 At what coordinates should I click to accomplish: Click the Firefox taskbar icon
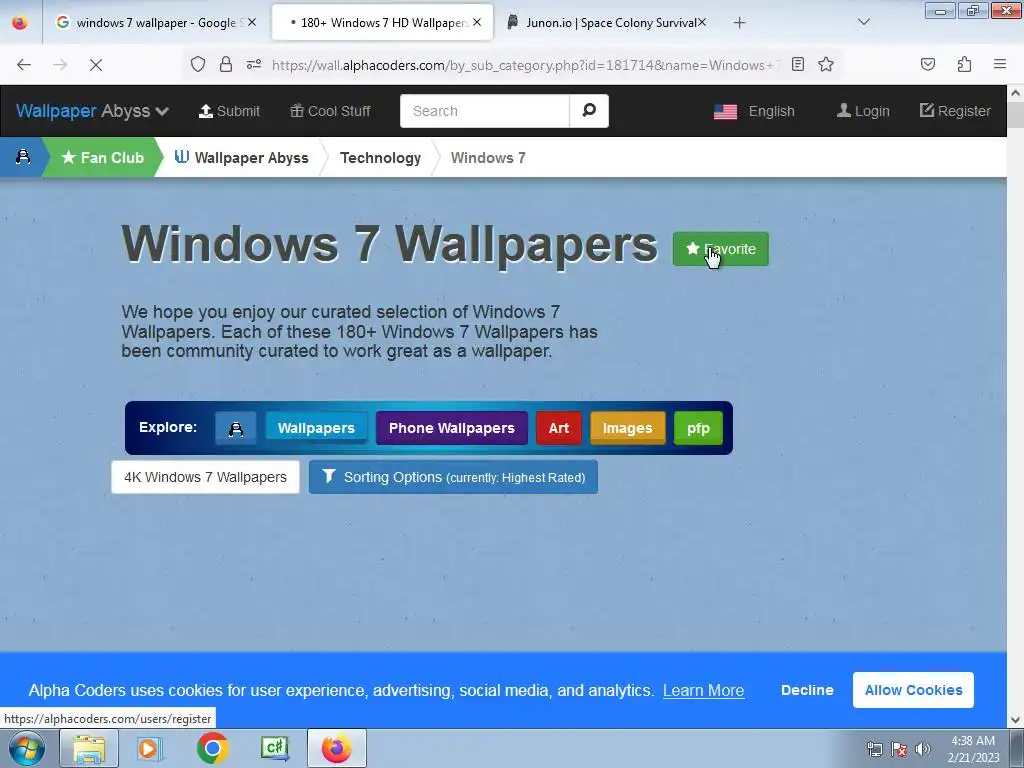click(x=336, y=748)
